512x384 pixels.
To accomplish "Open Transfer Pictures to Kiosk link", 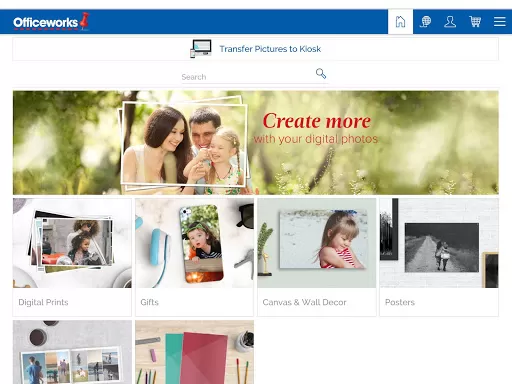I will [x=270, y=49].
